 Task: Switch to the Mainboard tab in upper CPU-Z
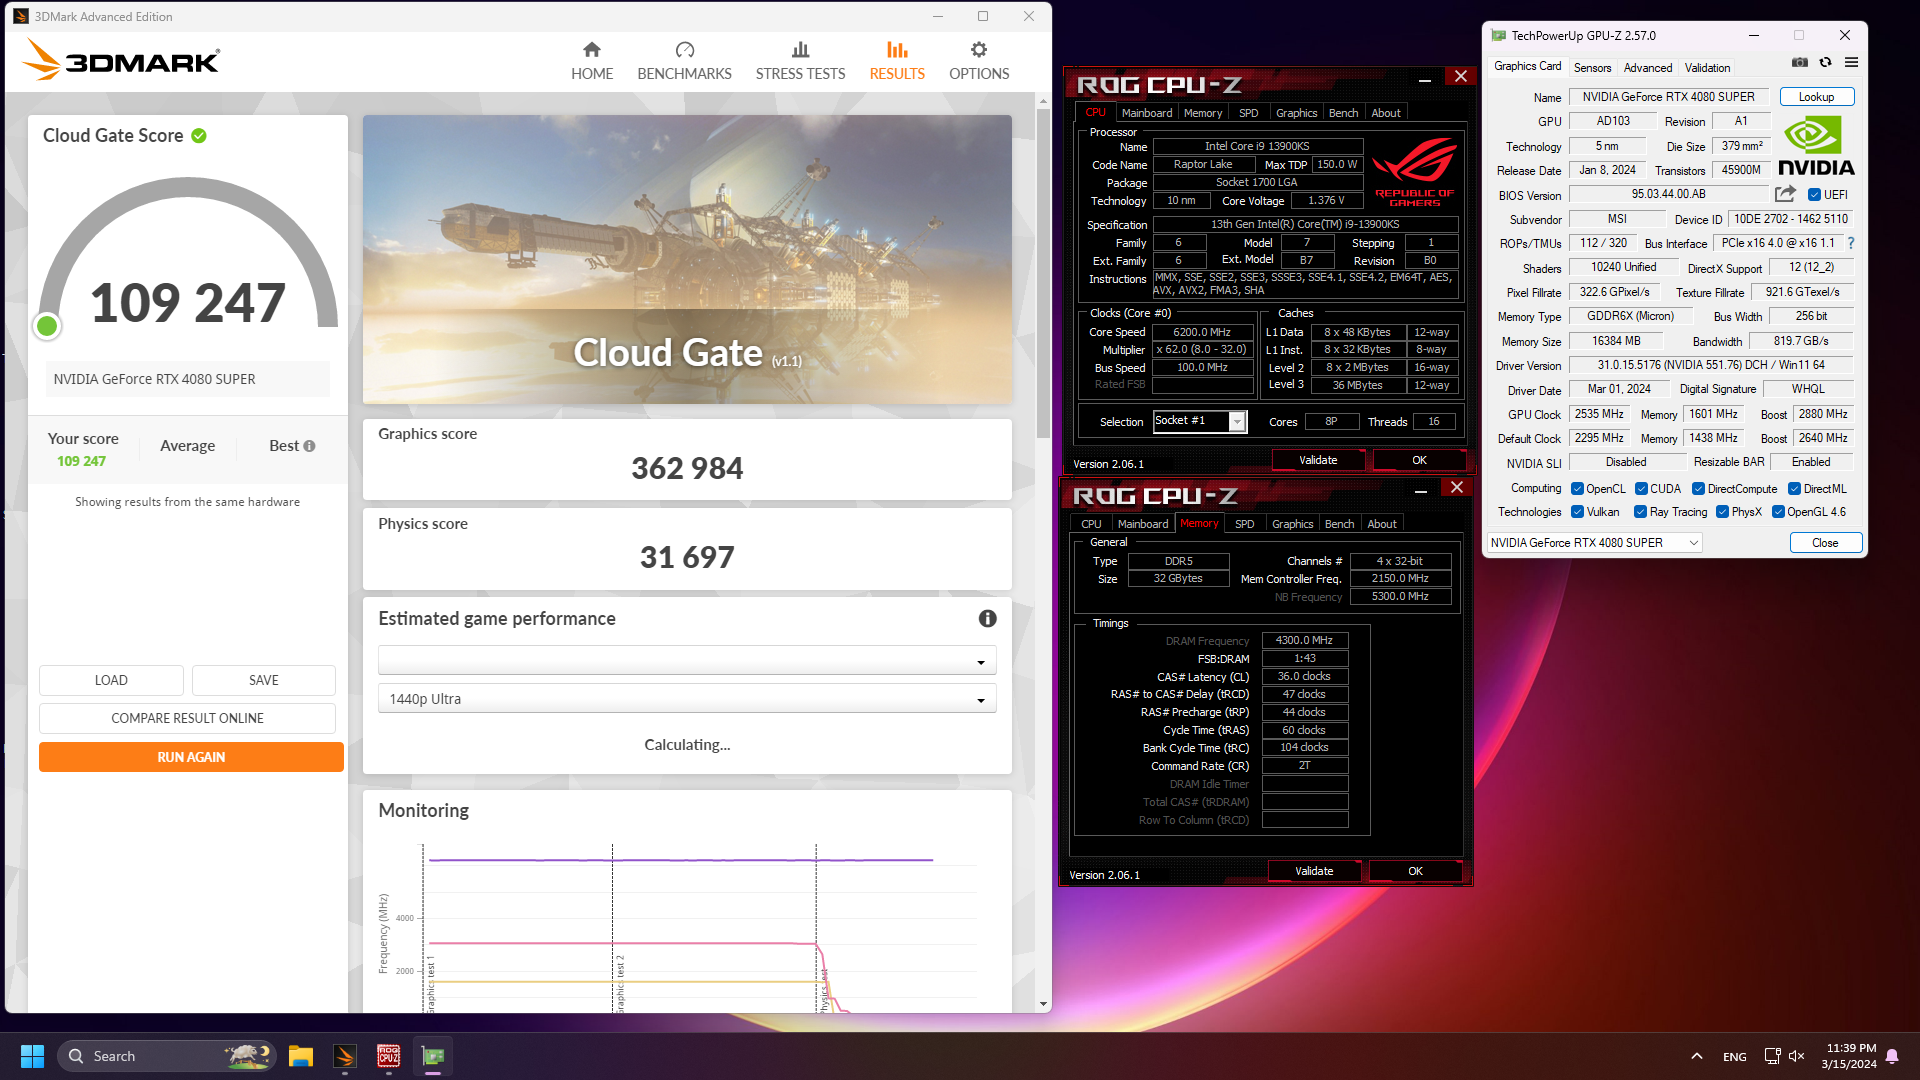[1146, 113]
